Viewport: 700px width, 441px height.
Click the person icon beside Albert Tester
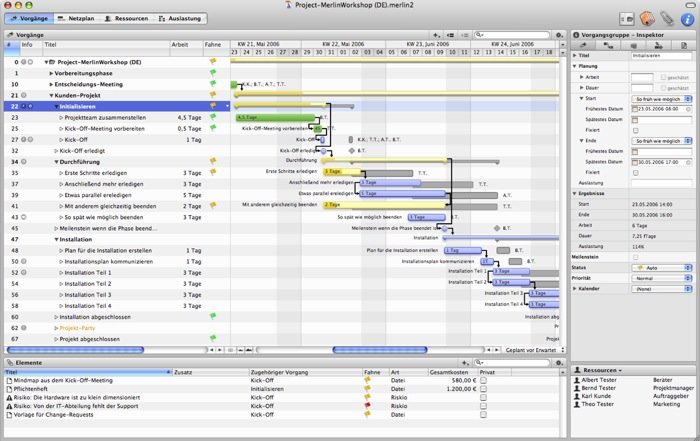coord(576,380)
